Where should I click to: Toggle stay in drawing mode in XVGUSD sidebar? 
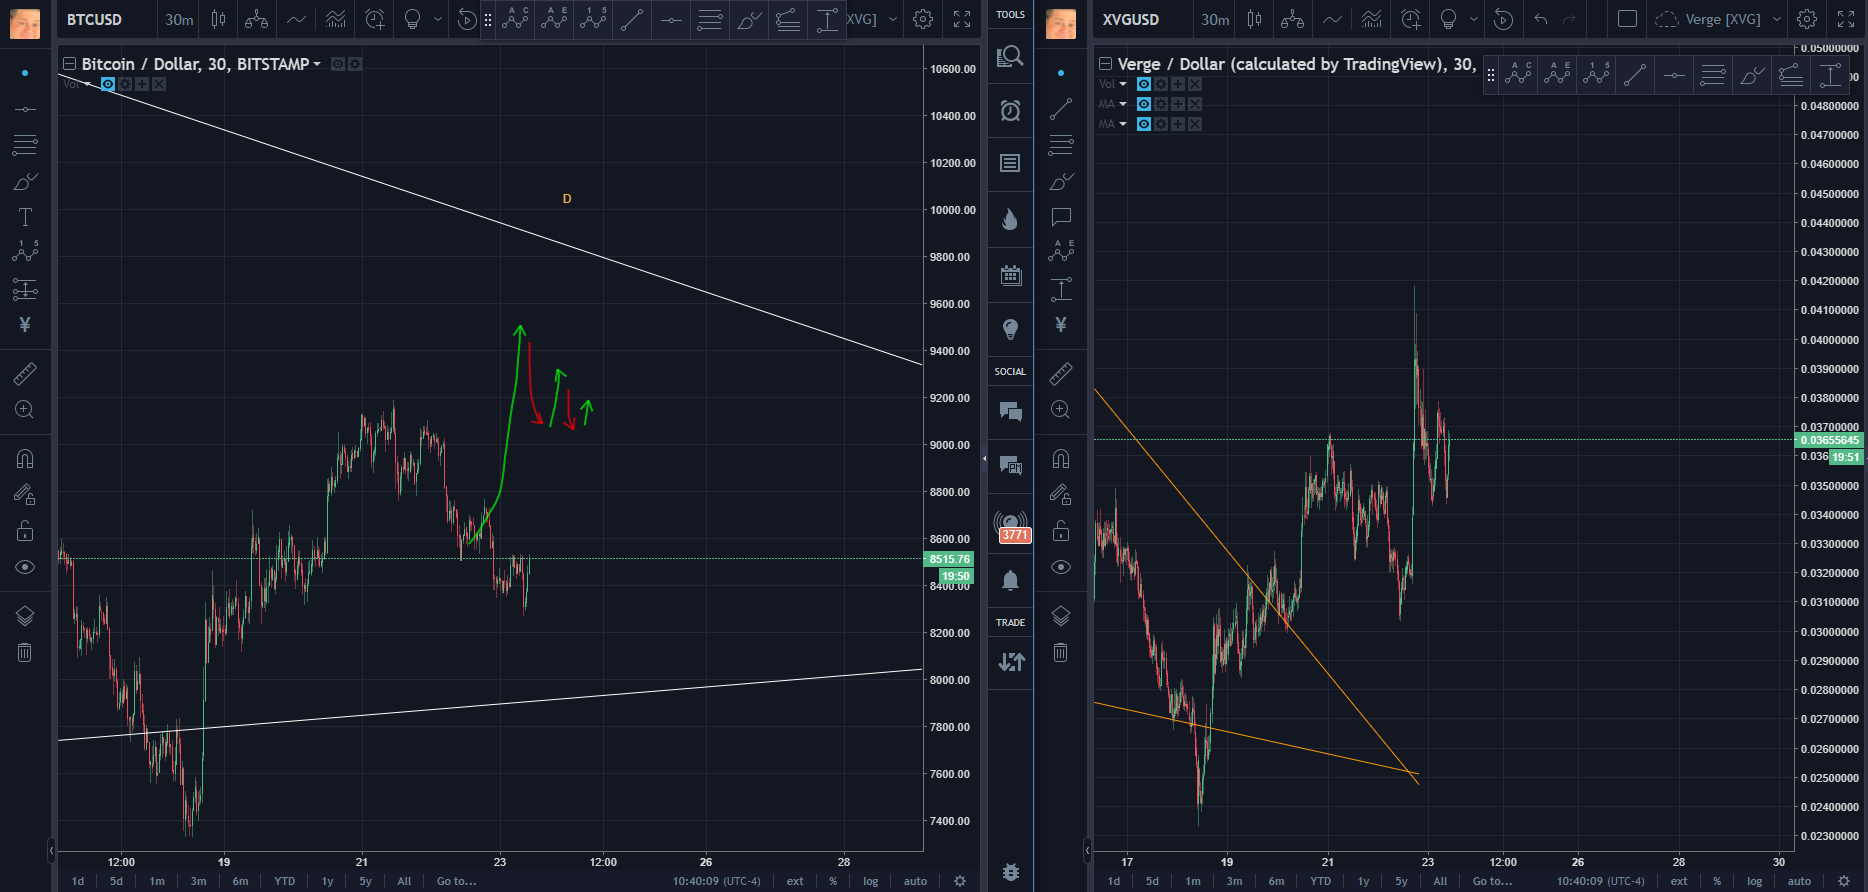tap(1061, 494)
